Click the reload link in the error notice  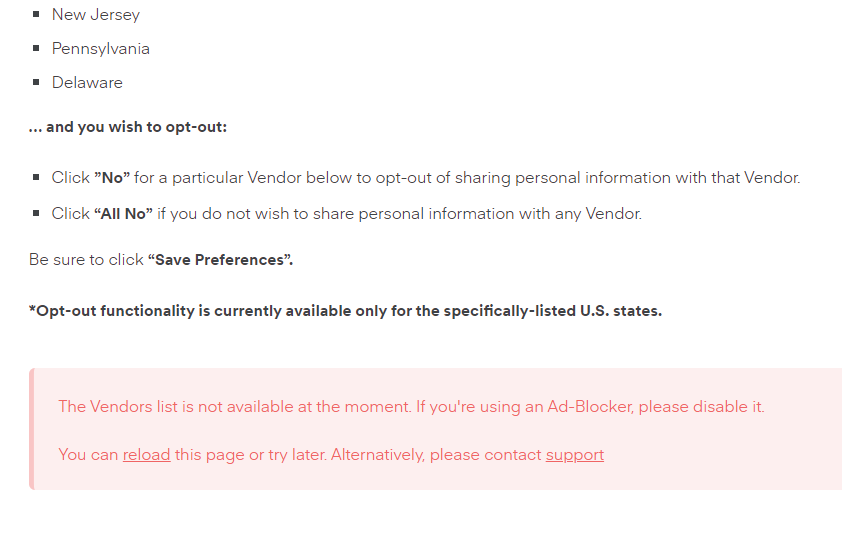tap(147, 455)
